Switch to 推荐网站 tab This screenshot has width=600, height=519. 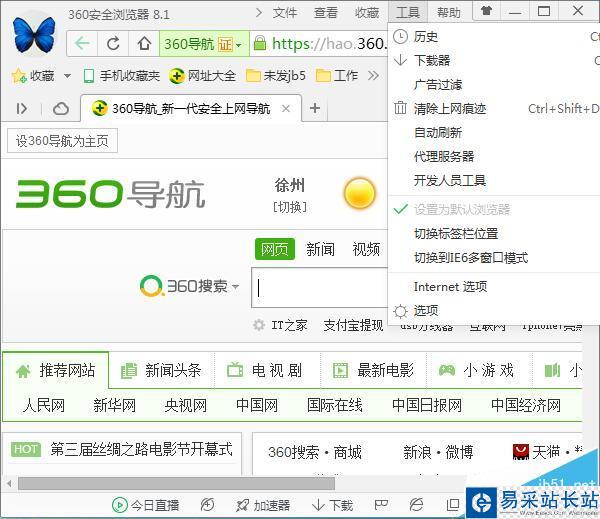tap(55, 370)
